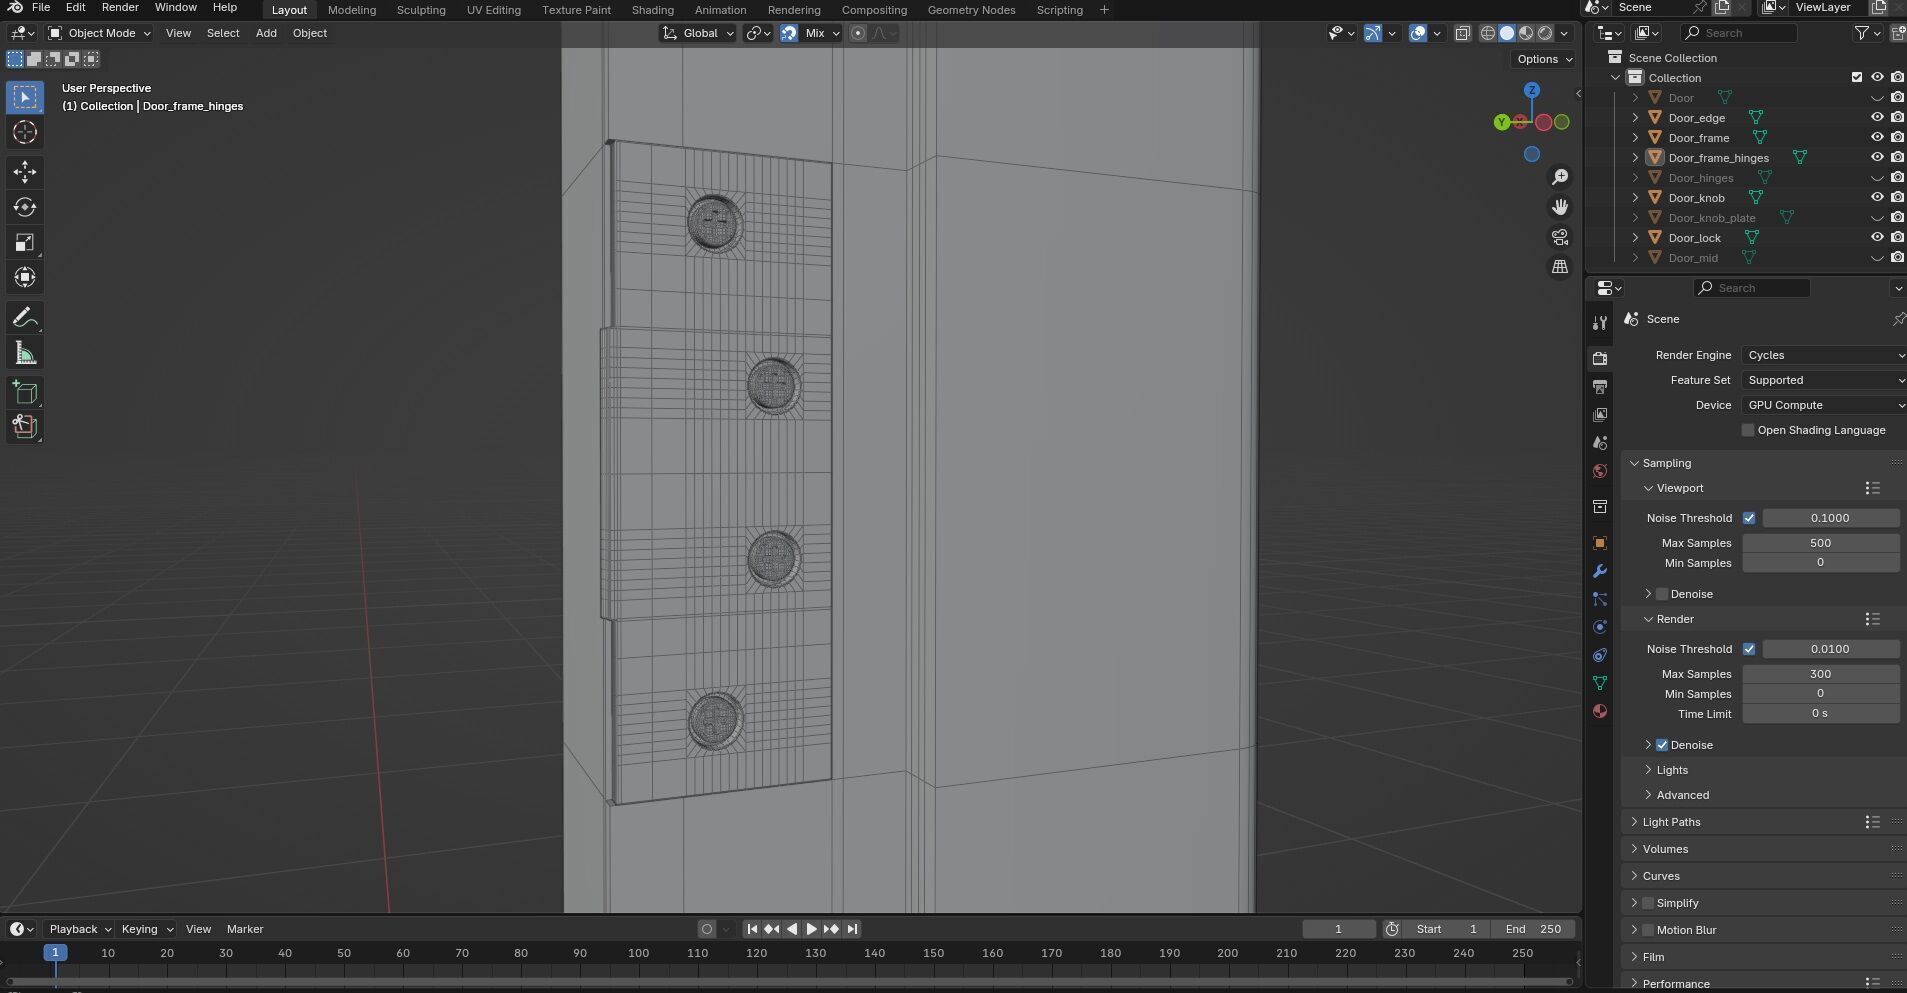Select the Annotate tool

[x=25, y=318]
